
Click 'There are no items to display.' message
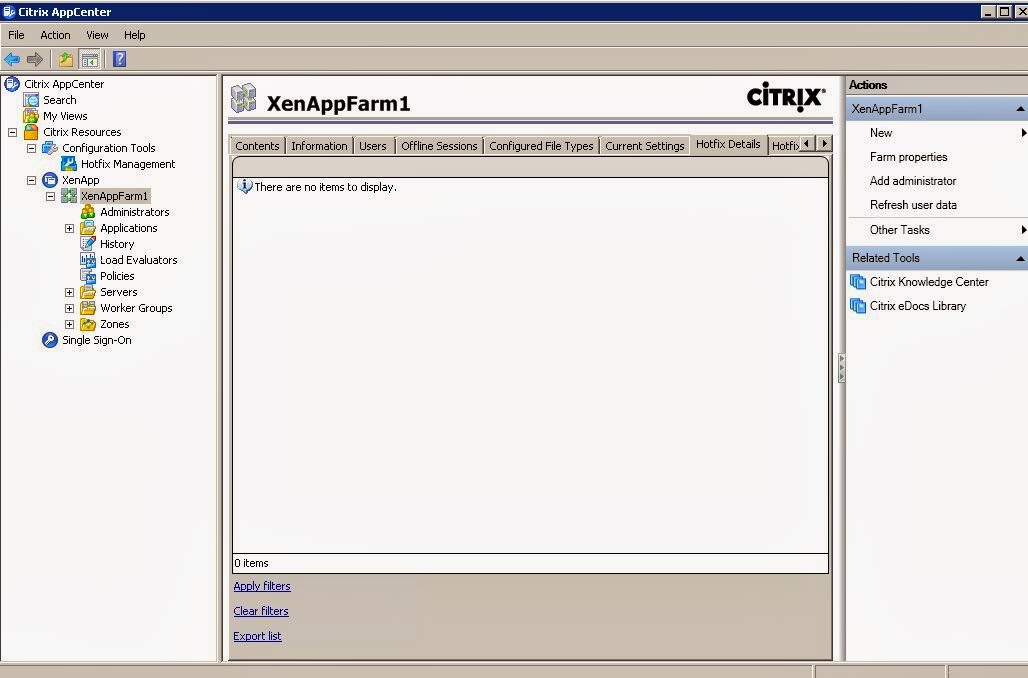(x=326, y=187)
